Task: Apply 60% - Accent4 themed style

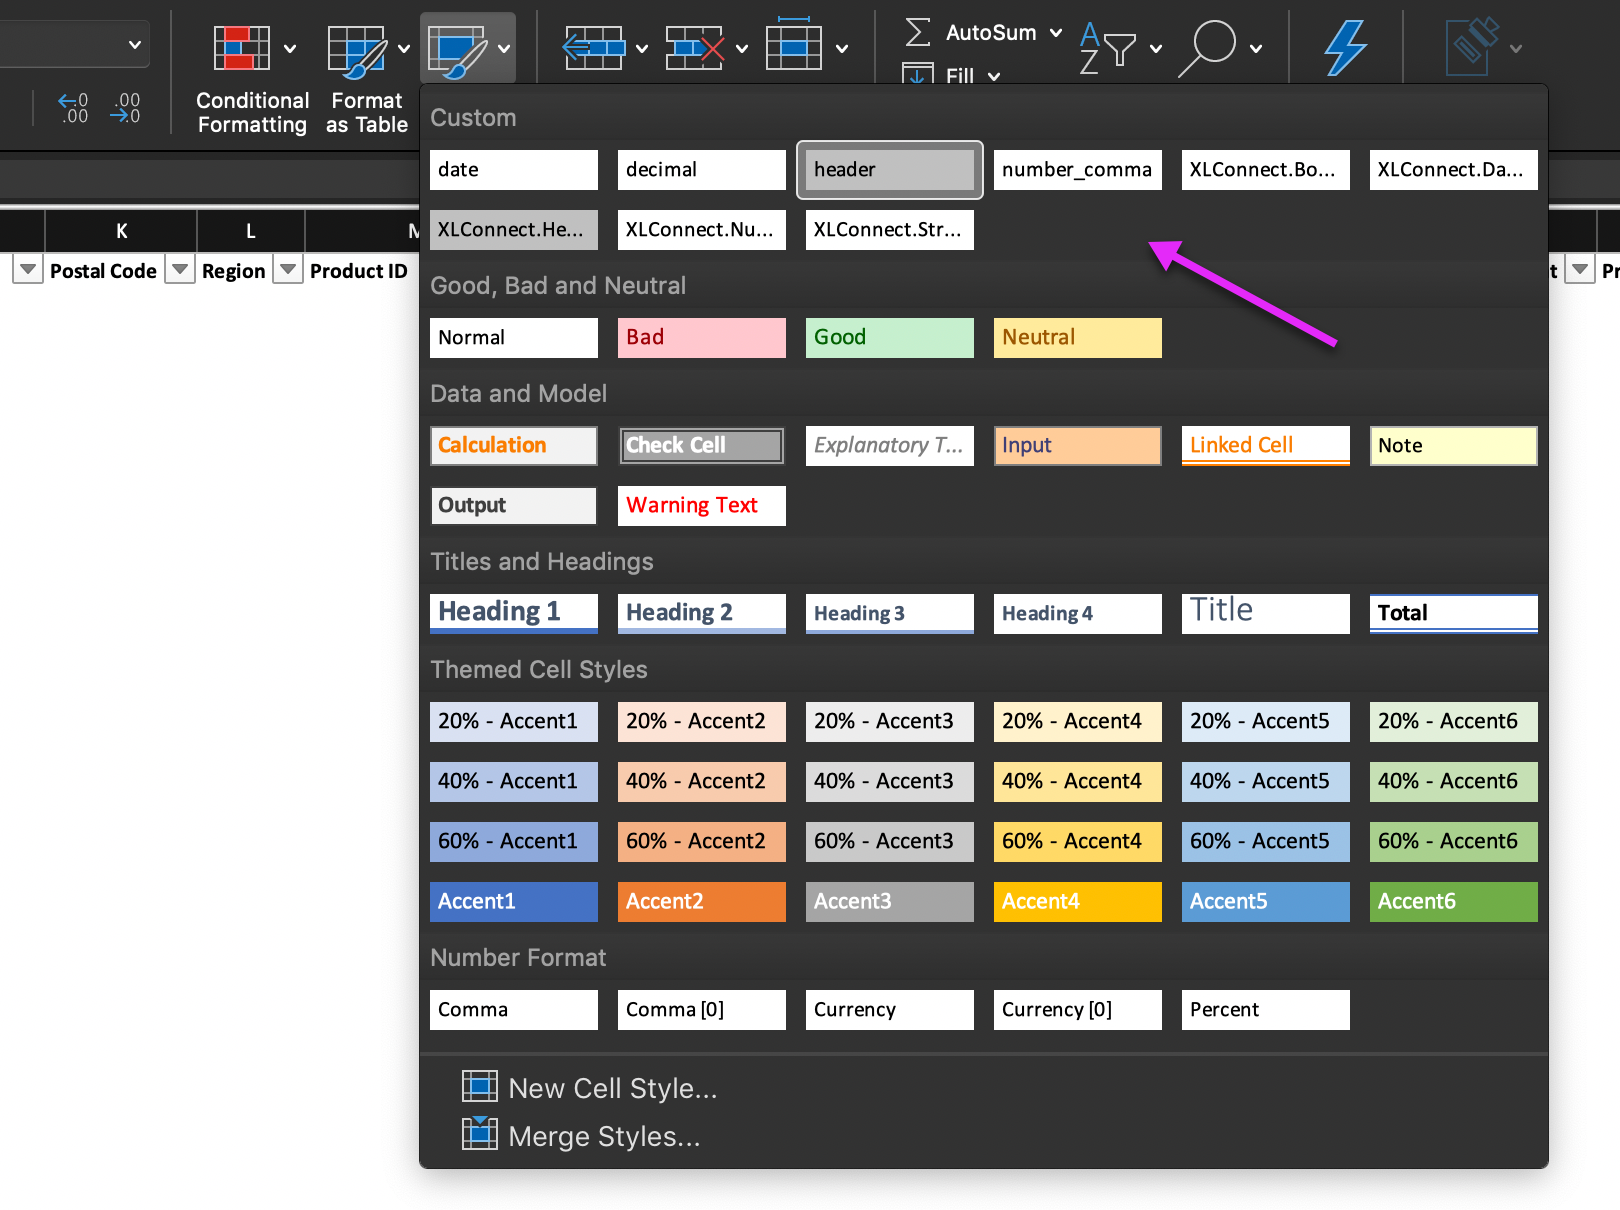Action: [x=1078, y=842]
